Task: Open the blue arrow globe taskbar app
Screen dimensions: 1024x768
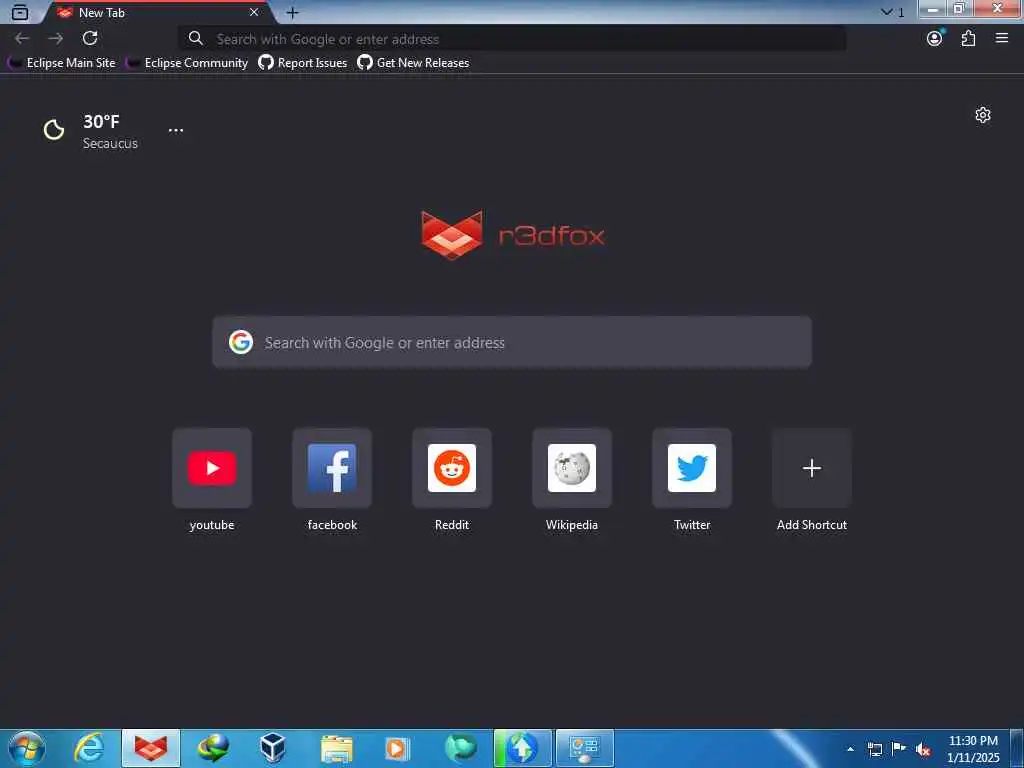Action: tap(522, 748)
